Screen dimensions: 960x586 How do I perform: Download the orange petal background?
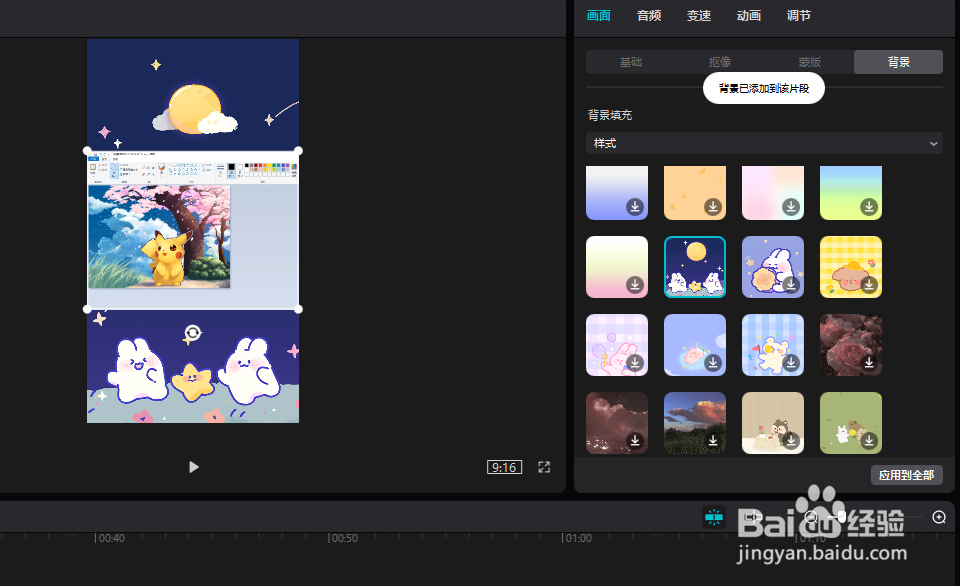[713, 207]
